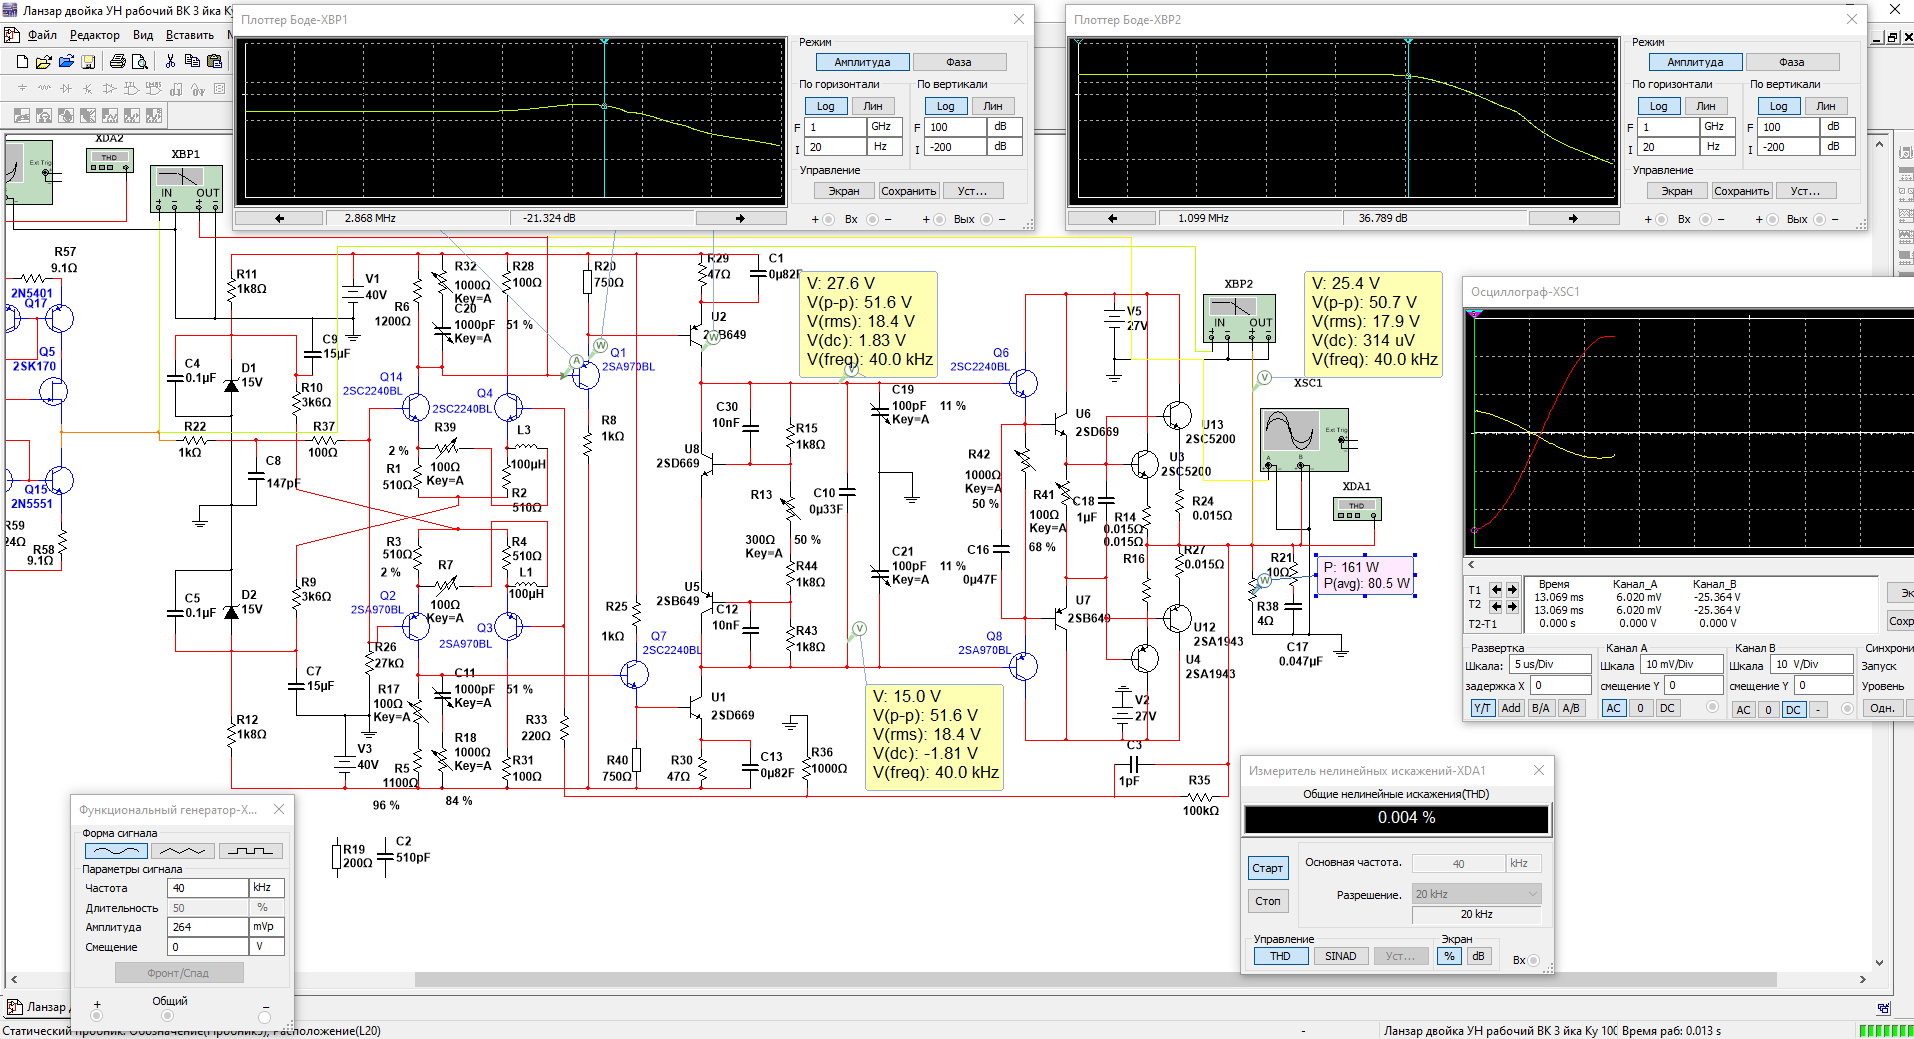Click the Print icon in toolbar
1914x1039 pixels.
click(x=118, y=62)
